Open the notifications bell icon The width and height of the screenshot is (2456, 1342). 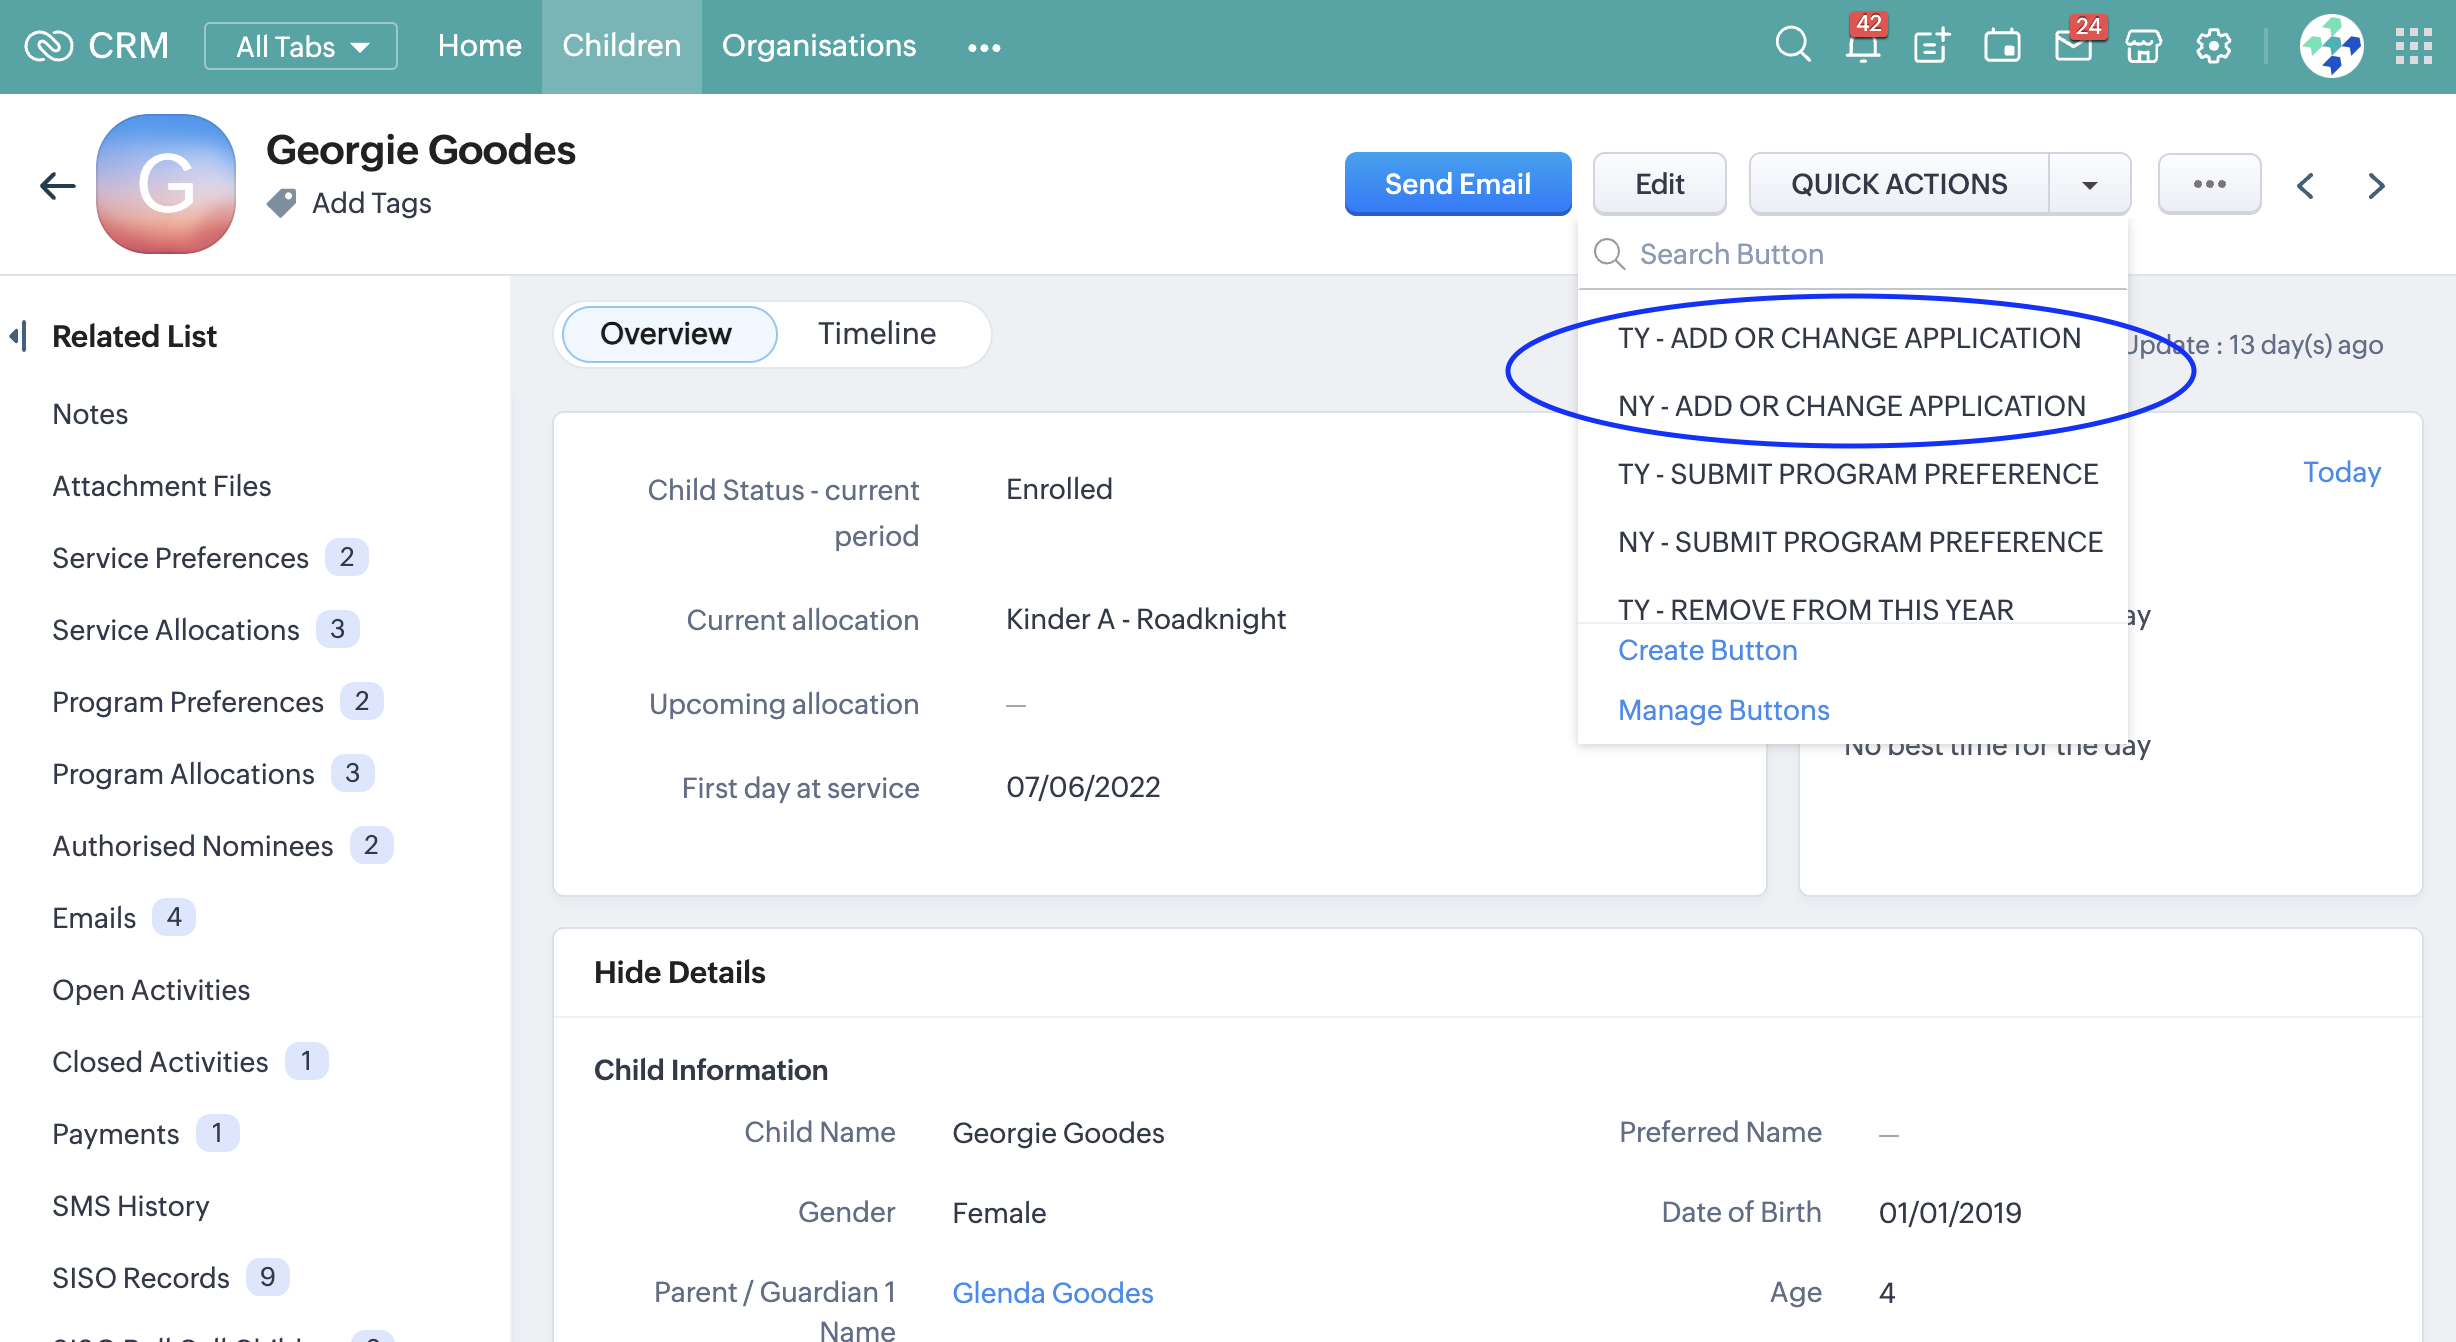point(1862,45)
